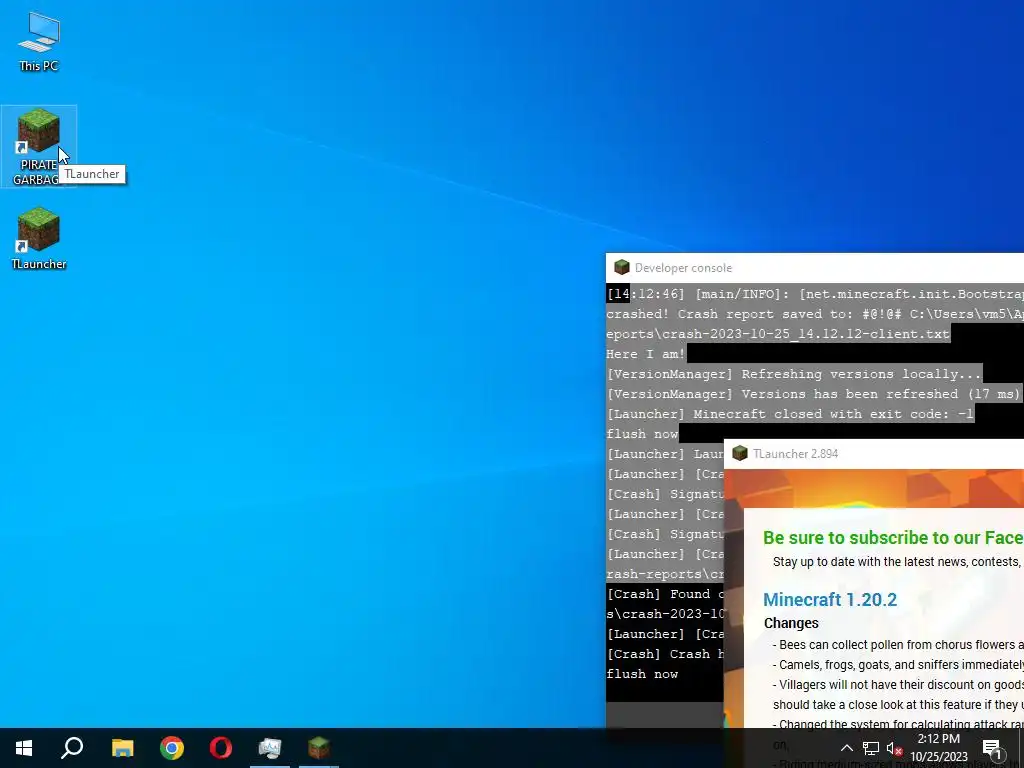1024x768 pixels.
Task: Show hidden tray icons chevron
Action: (846, 748)
